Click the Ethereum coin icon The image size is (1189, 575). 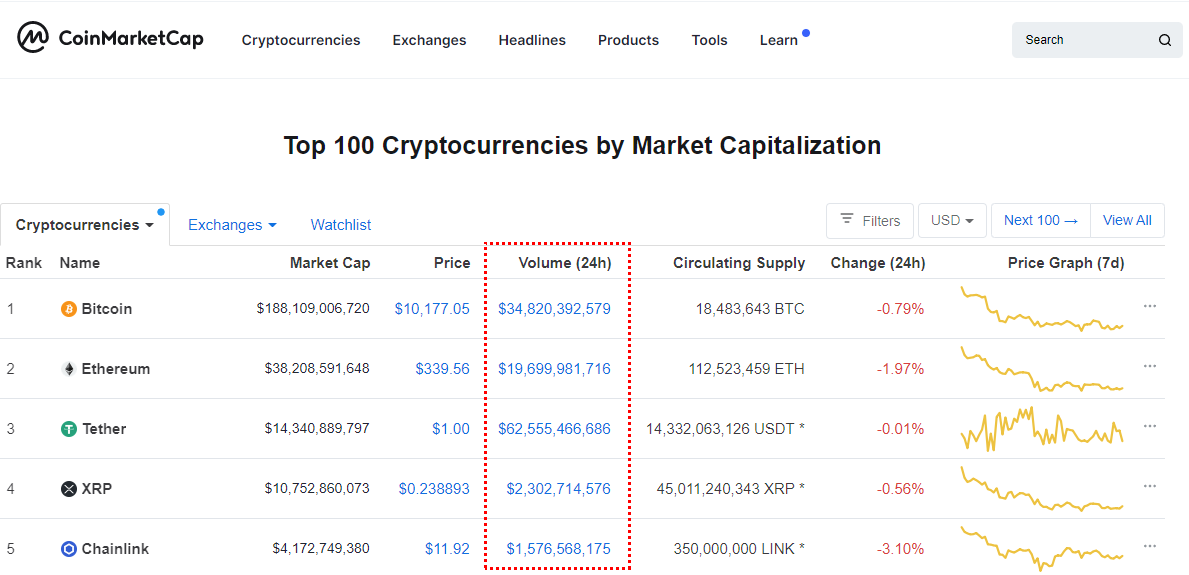(x=69, y=369)
